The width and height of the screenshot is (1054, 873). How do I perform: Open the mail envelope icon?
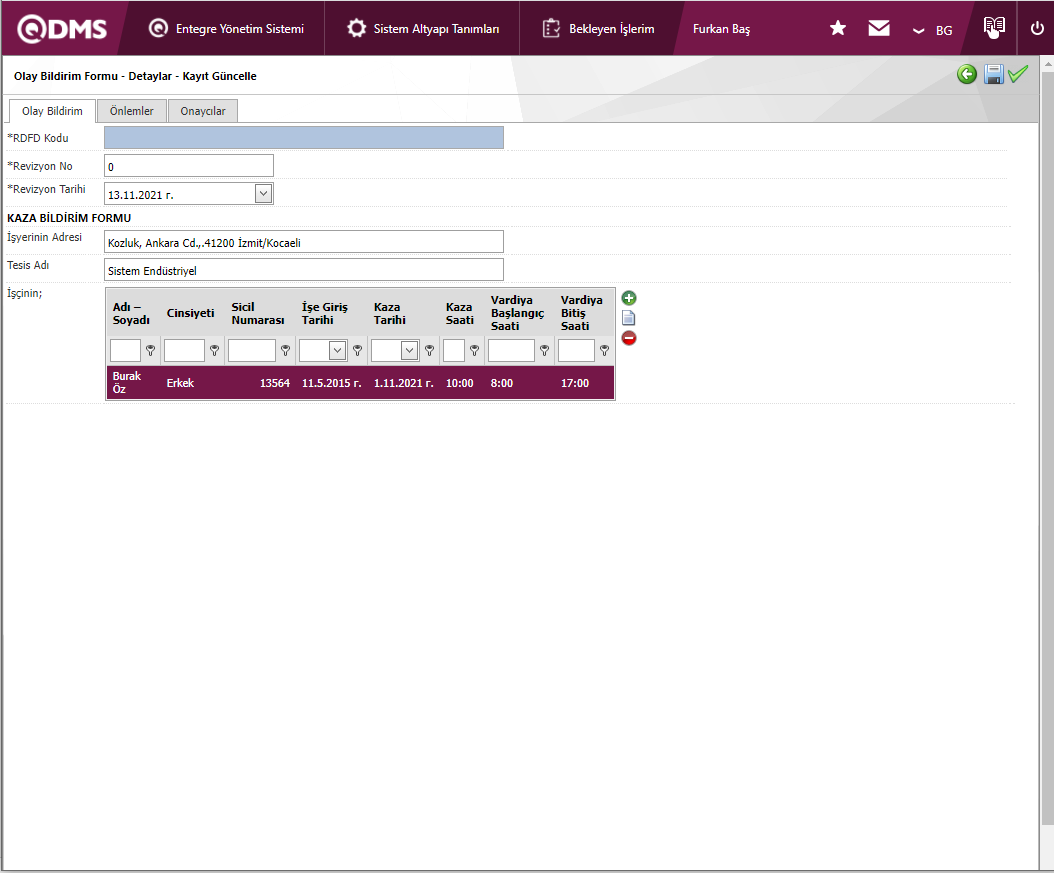(879, 28)
